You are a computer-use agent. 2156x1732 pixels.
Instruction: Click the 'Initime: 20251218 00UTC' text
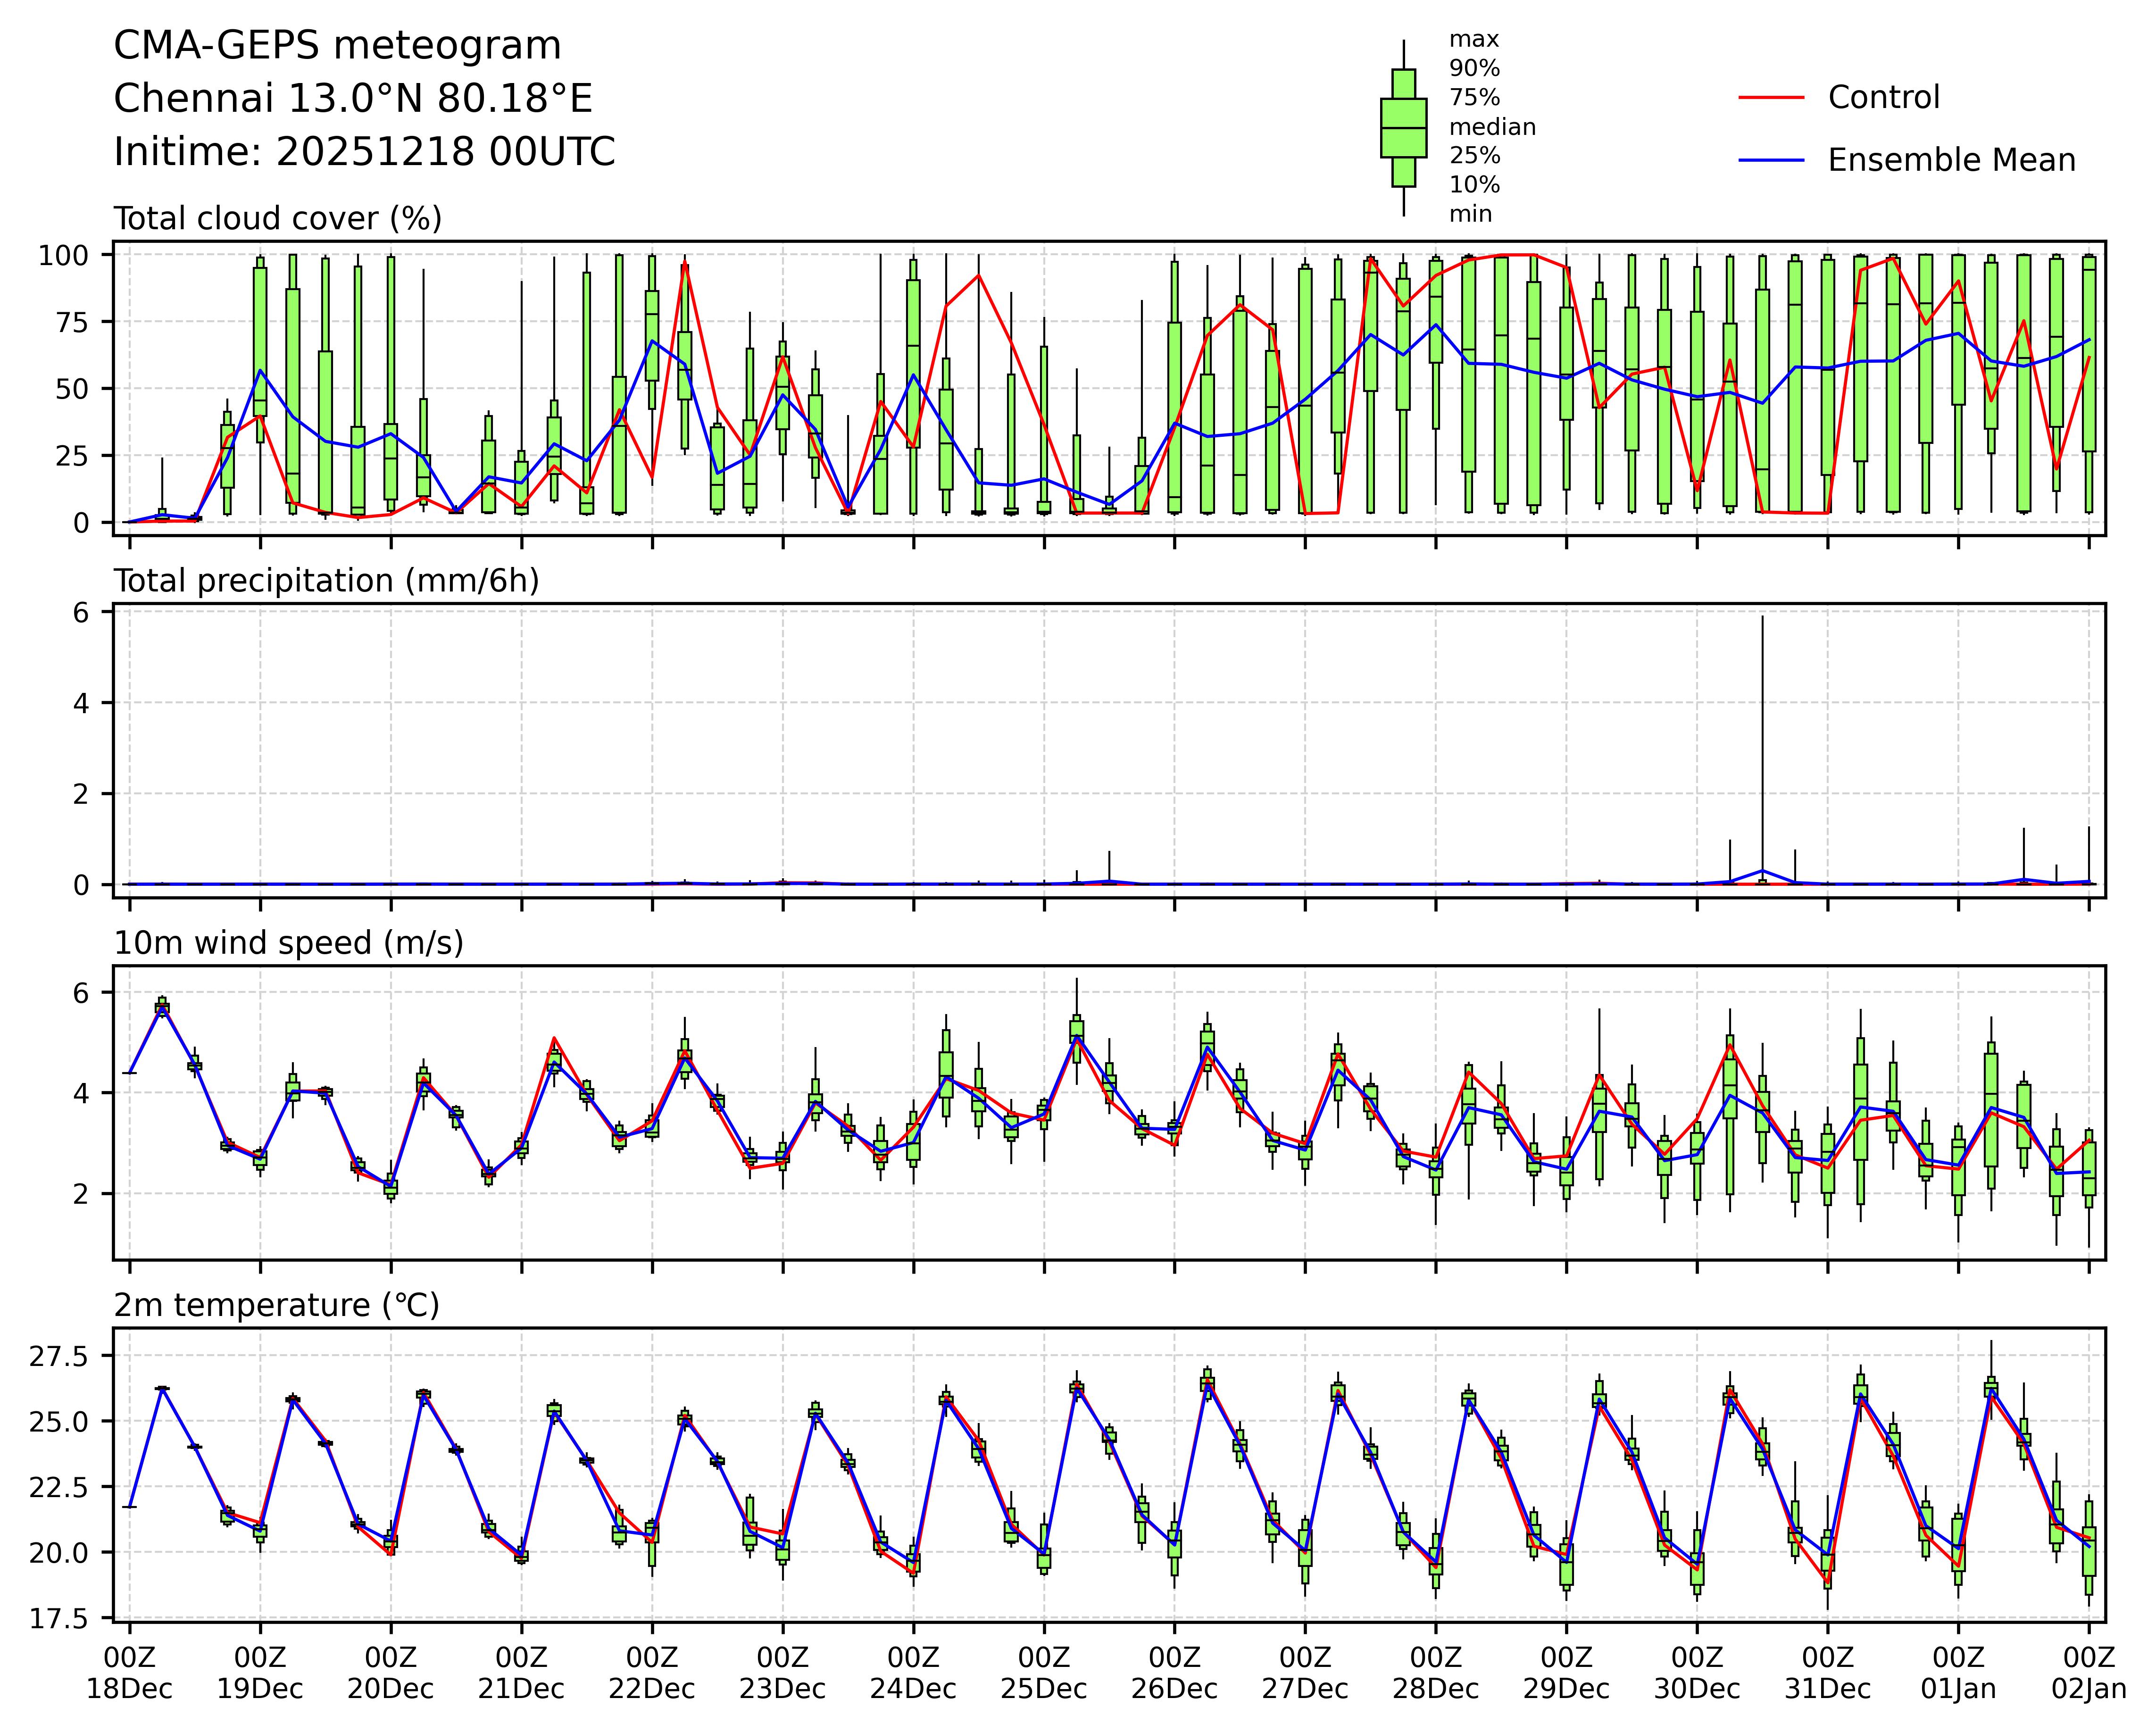click(364, 152)
